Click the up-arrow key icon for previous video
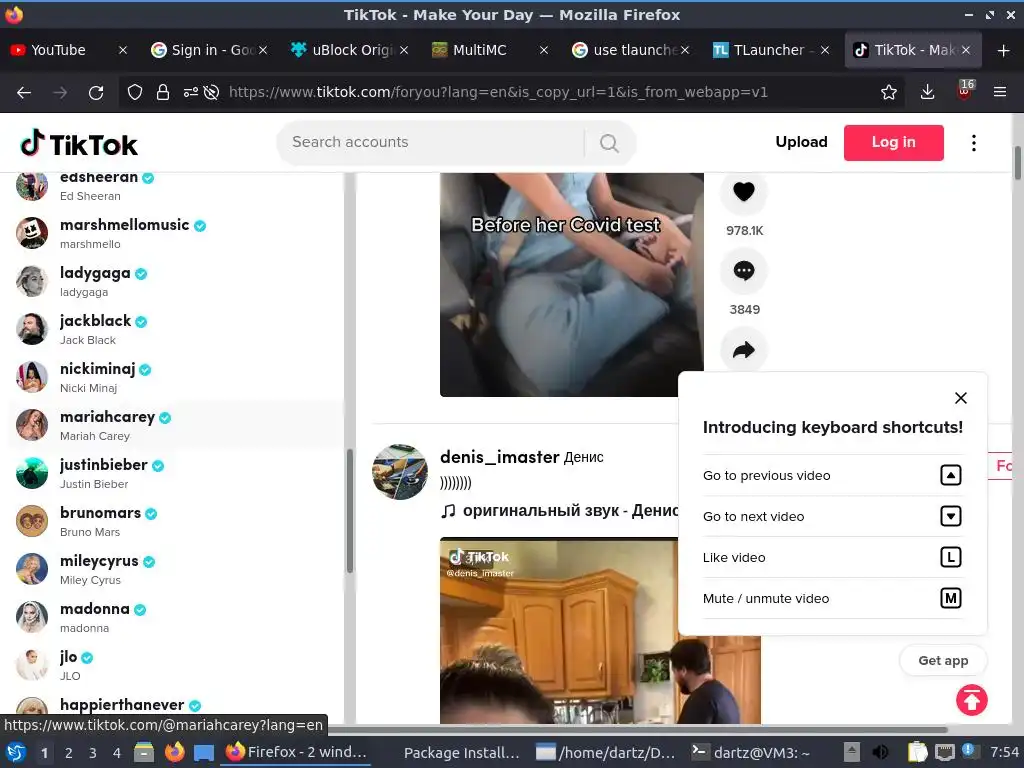Image resolution: width=1024 pixels, height=768 pixels. [950, 475]
